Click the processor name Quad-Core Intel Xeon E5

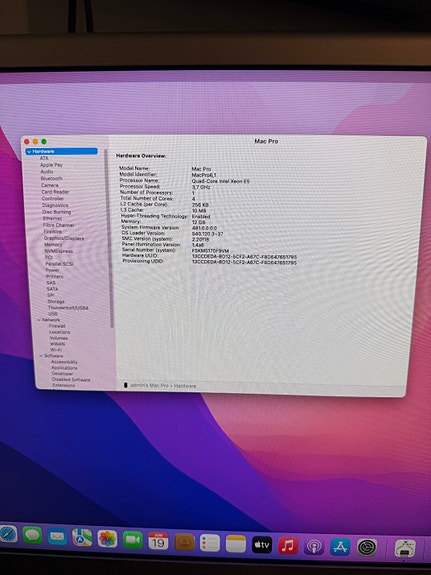[220, 181]
